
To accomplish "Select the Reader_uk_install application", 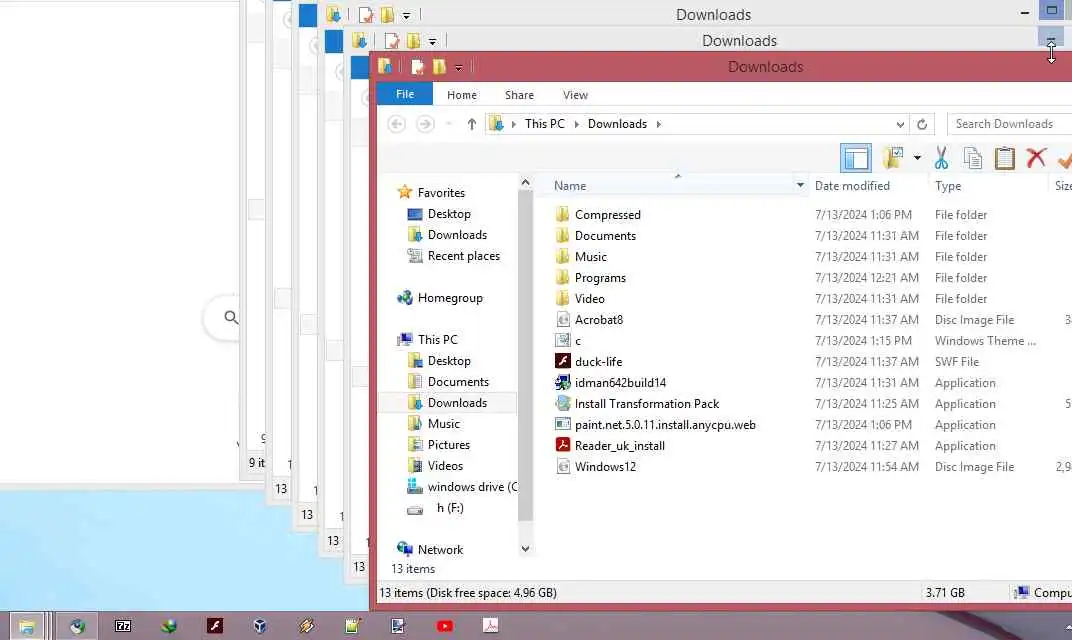I will point(619,446).
